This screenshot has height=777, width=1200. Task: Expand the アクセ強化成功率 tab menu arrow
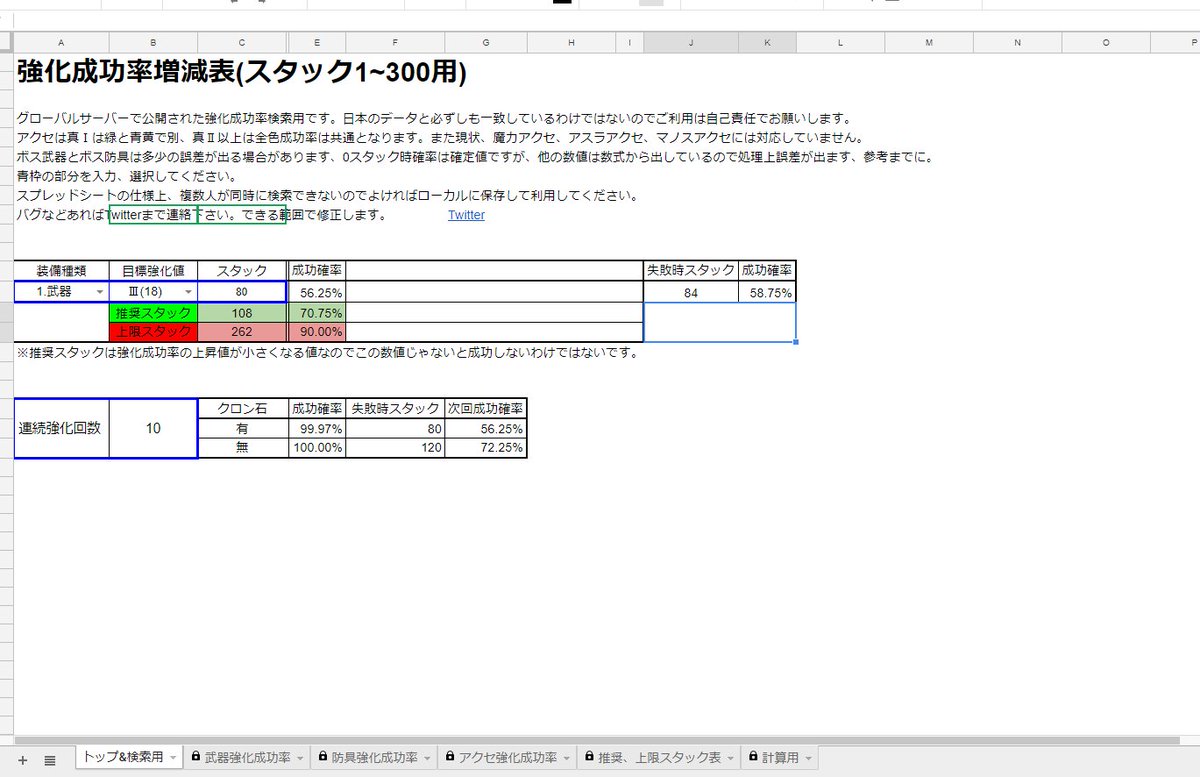(567, 759)
